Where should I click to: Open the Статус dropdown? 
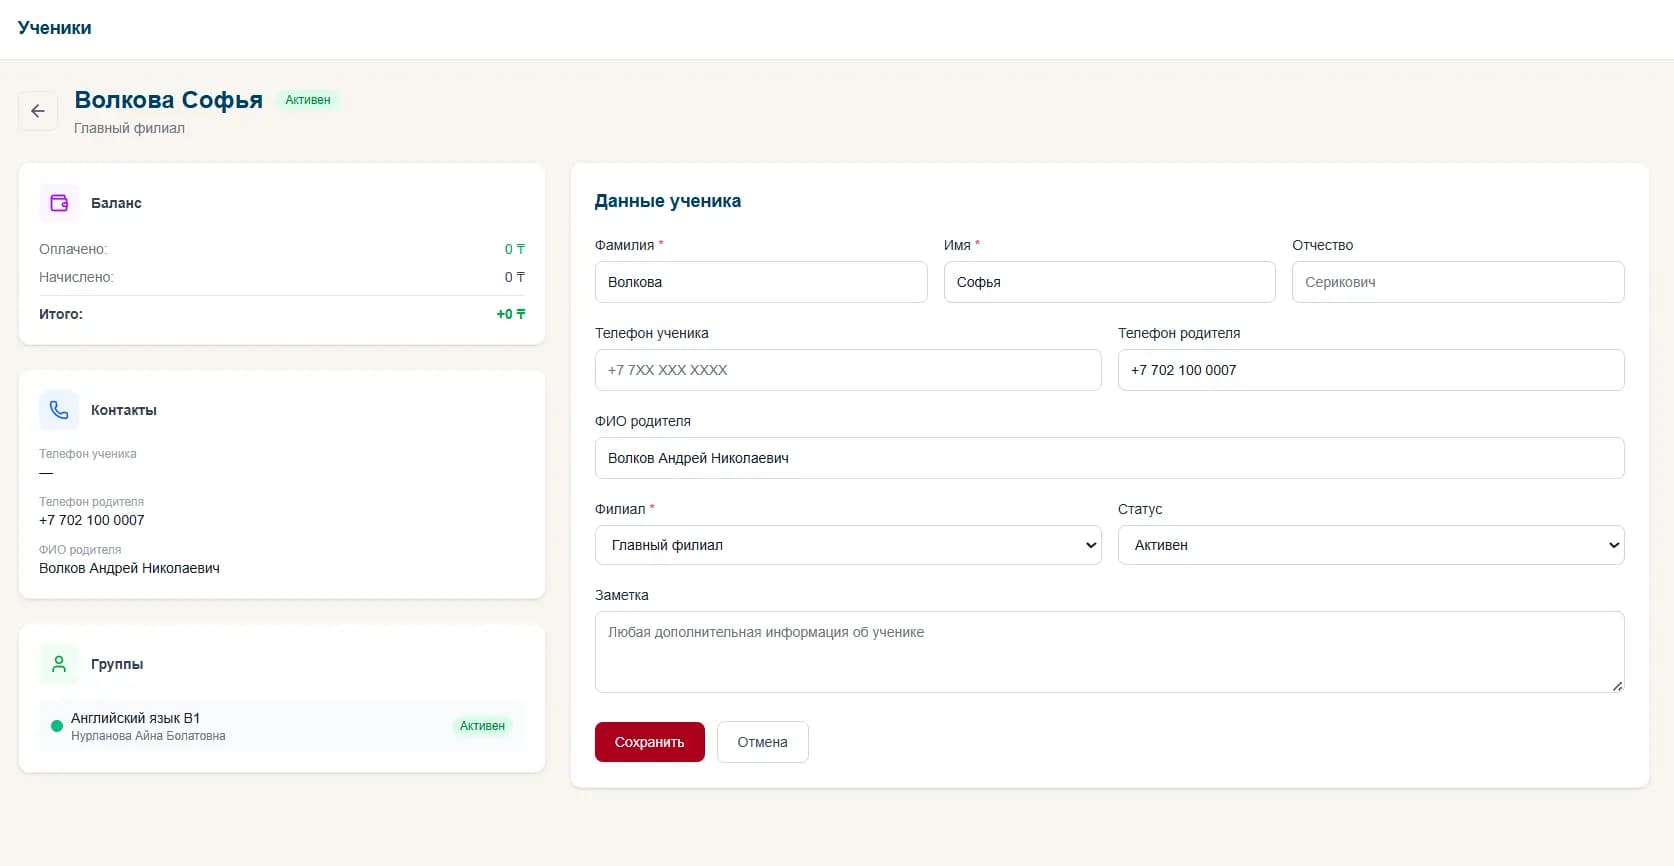pyautogui.click(x=1370, y=545)
